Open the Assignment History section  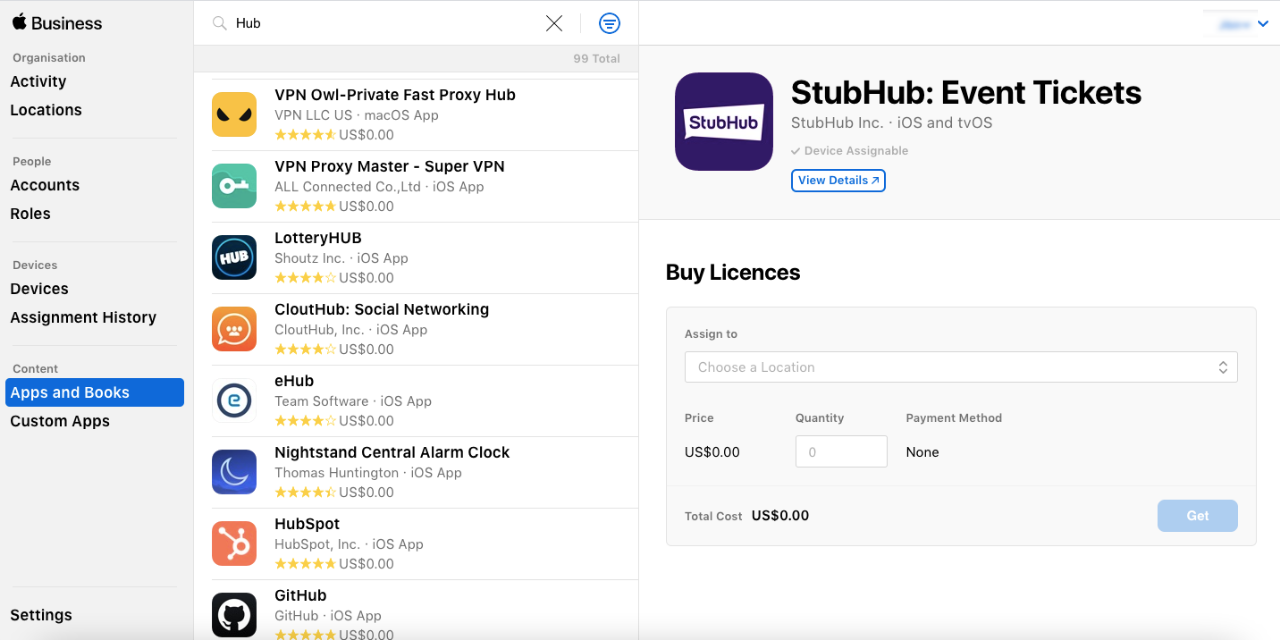pyautogui.click(x=83, y=317)
